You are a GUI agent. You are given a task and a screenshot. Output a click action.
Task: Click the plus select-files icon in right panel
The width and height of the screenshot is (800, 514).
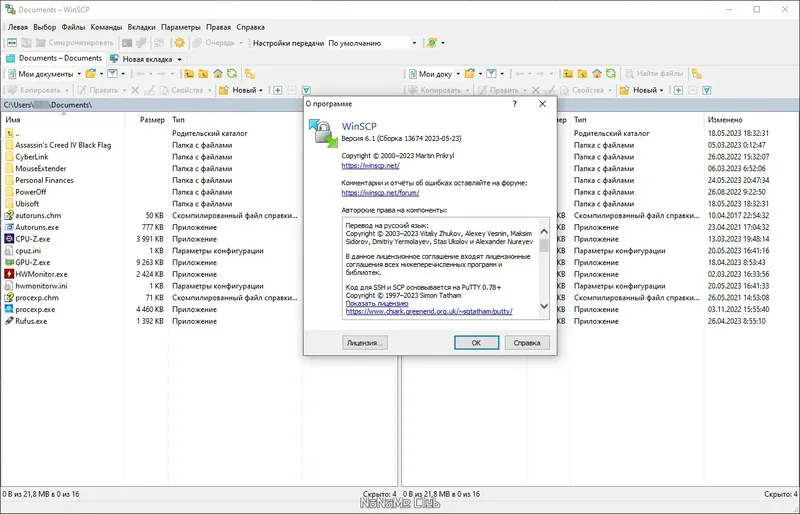(x=678, y=90)
